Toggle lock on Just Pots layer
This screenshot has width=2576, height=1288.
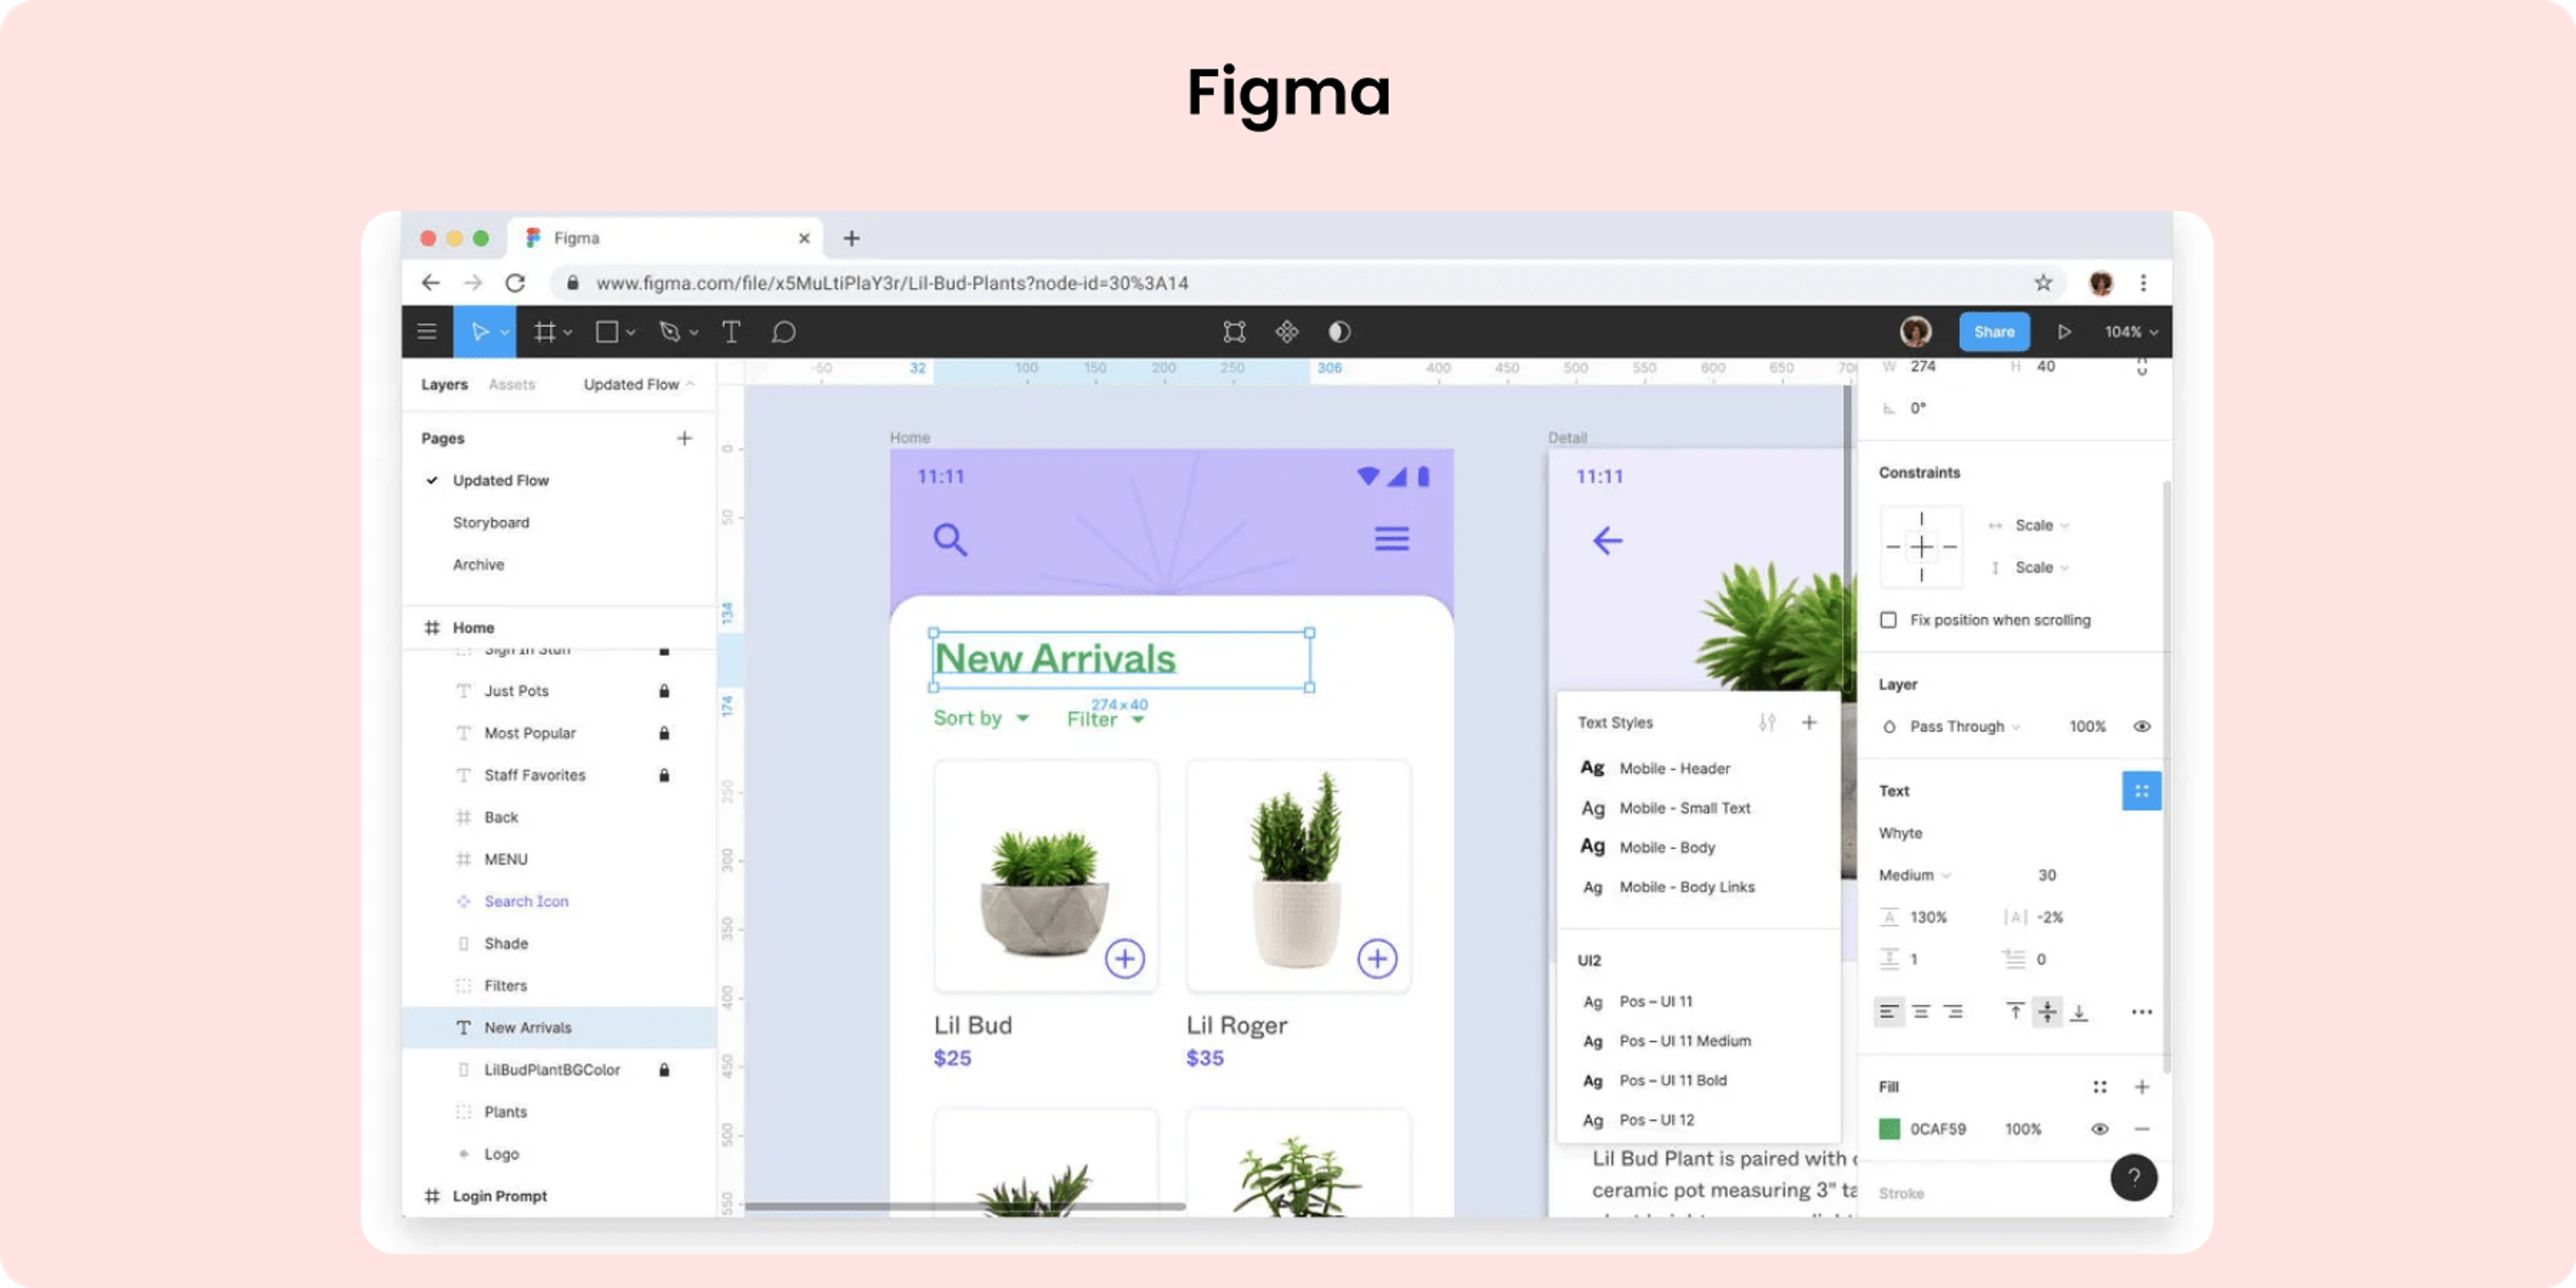click(664, 691)
